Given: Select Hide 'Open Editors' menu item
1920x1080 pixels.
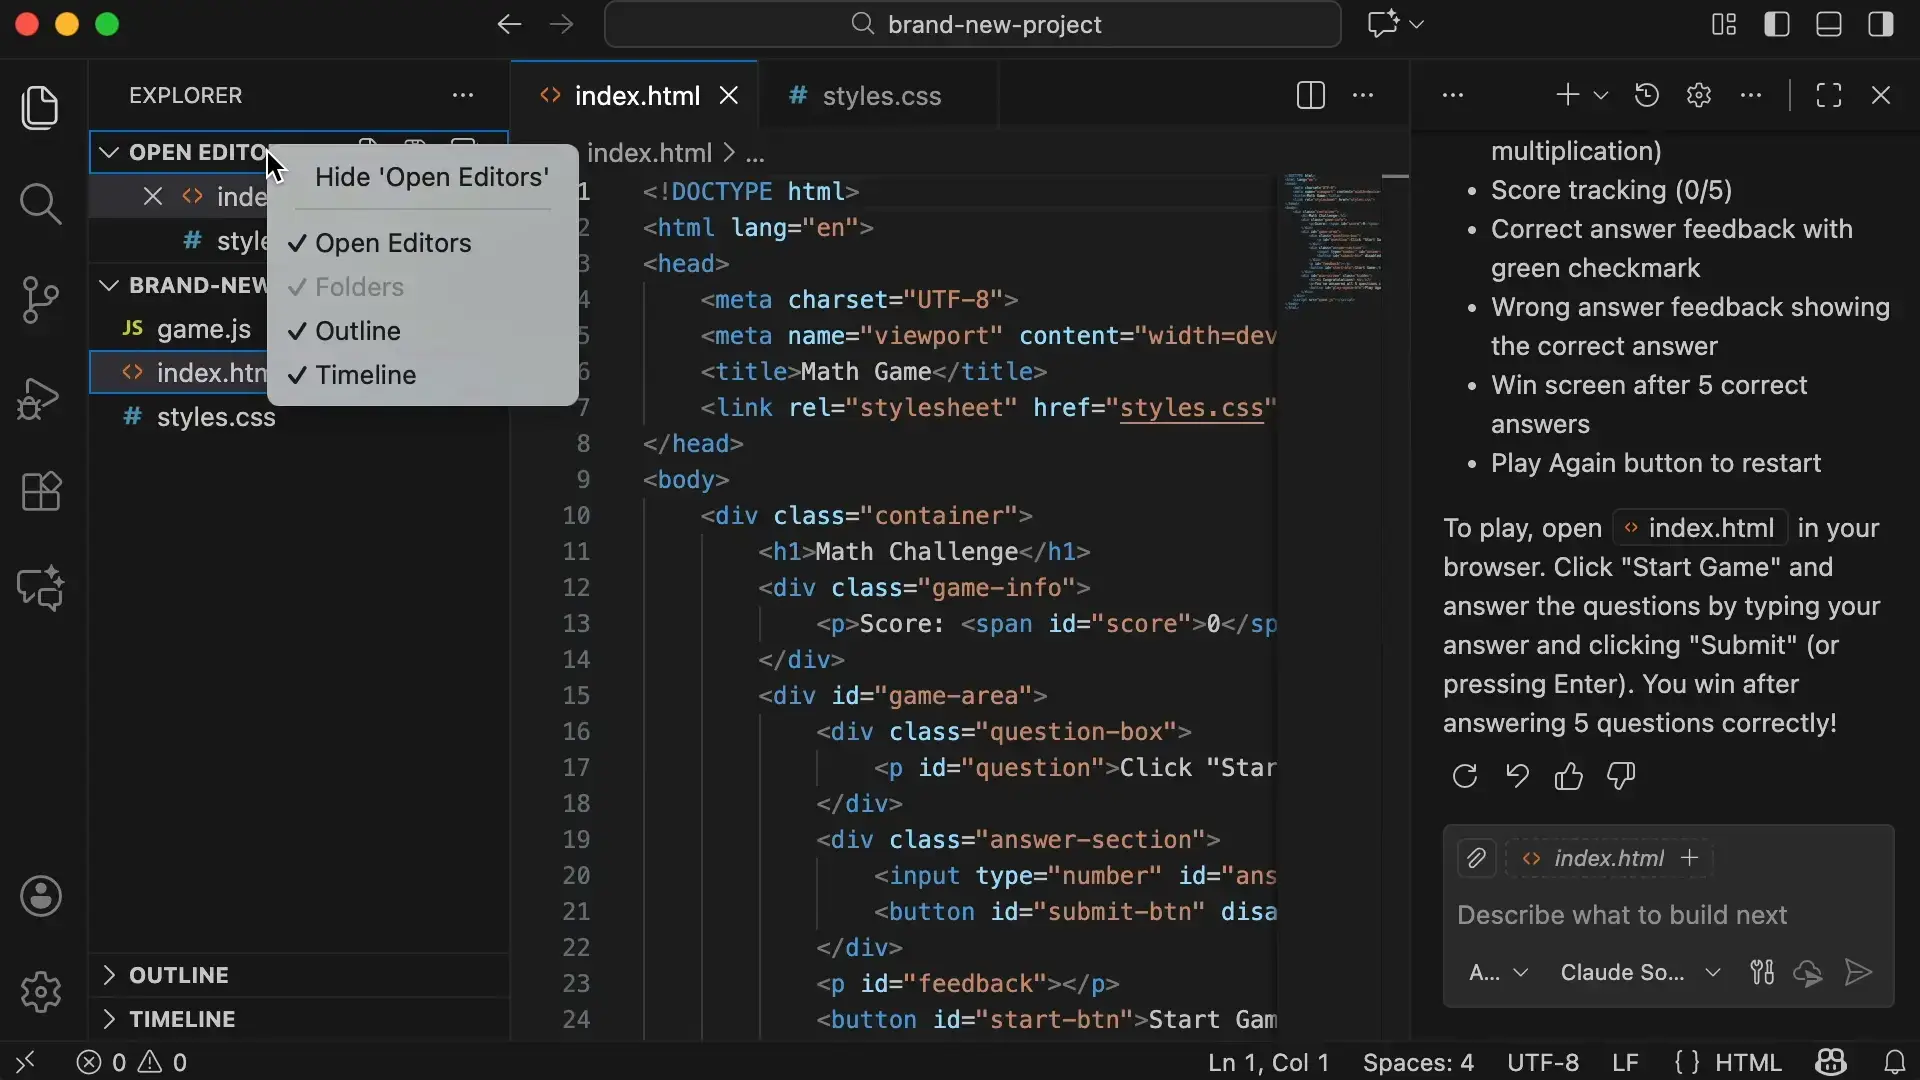Looking at the screenshot, I should tap(432, 177).
